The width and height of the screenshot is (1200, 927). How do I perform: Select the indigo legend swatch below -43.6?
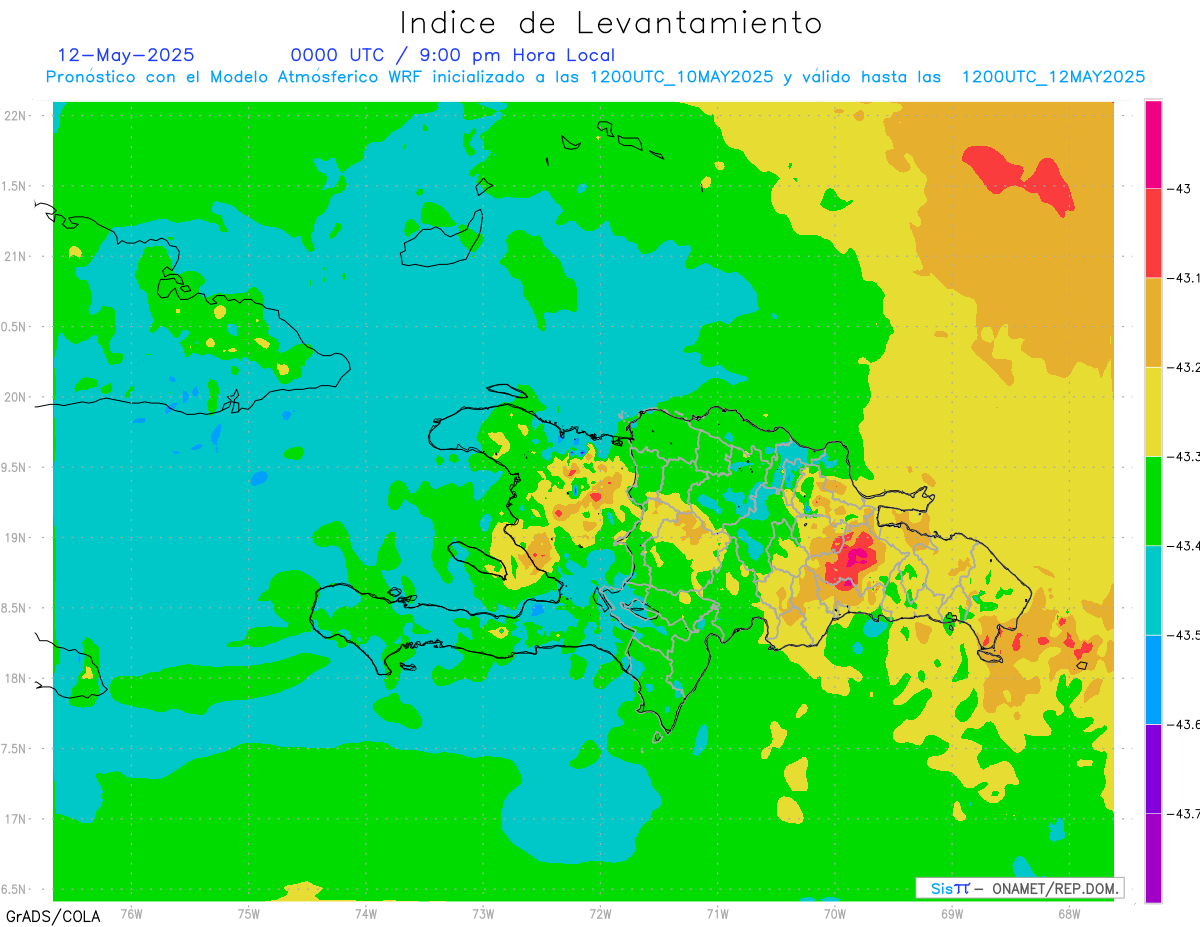pos(1153,768)
